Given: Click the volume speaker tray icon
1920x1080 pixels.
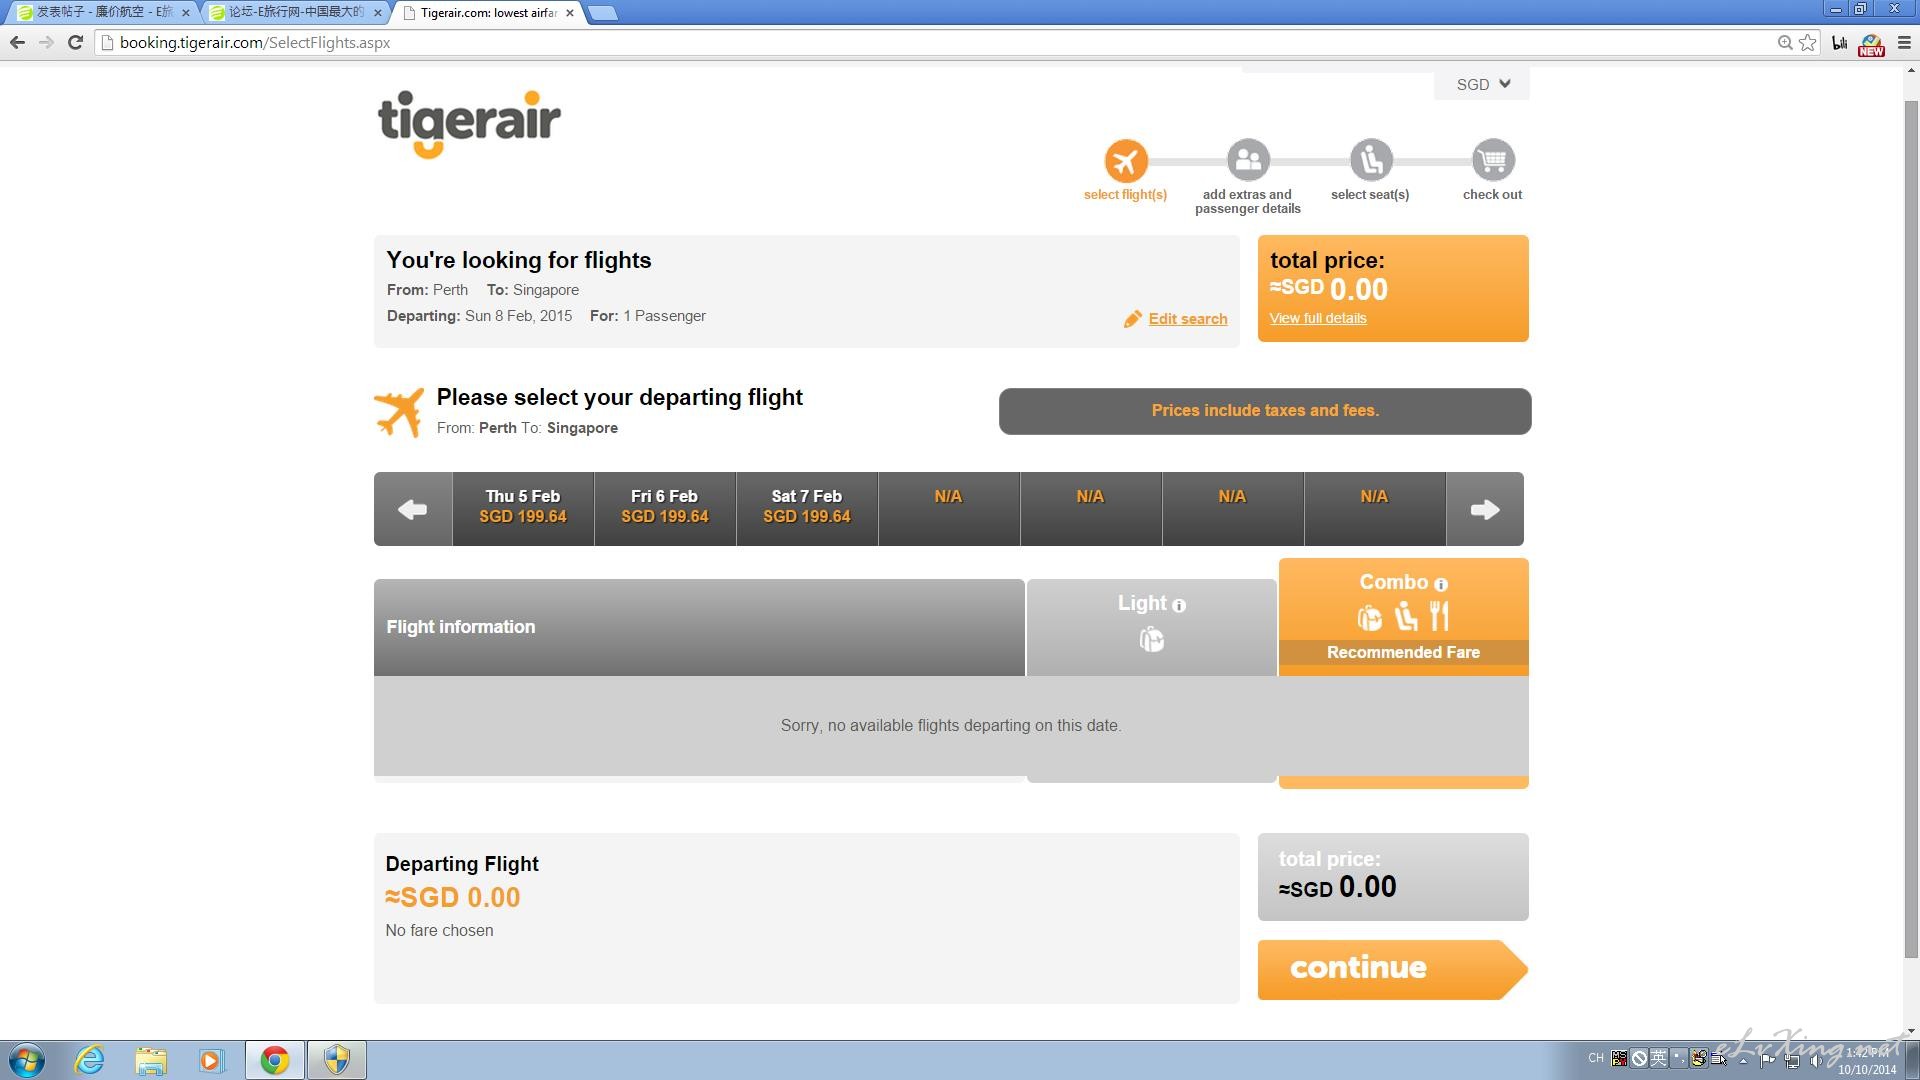Looking at the screenshot, I should point(1815,1060).
